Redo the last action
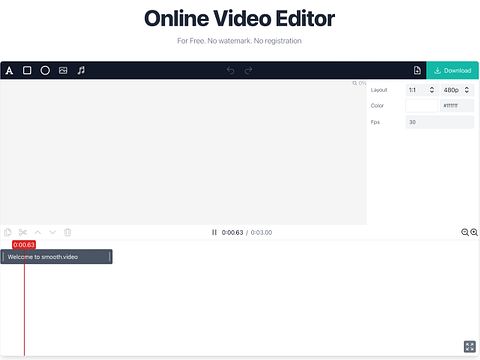Screen dimensions: 480x360 tap(248, 70)
